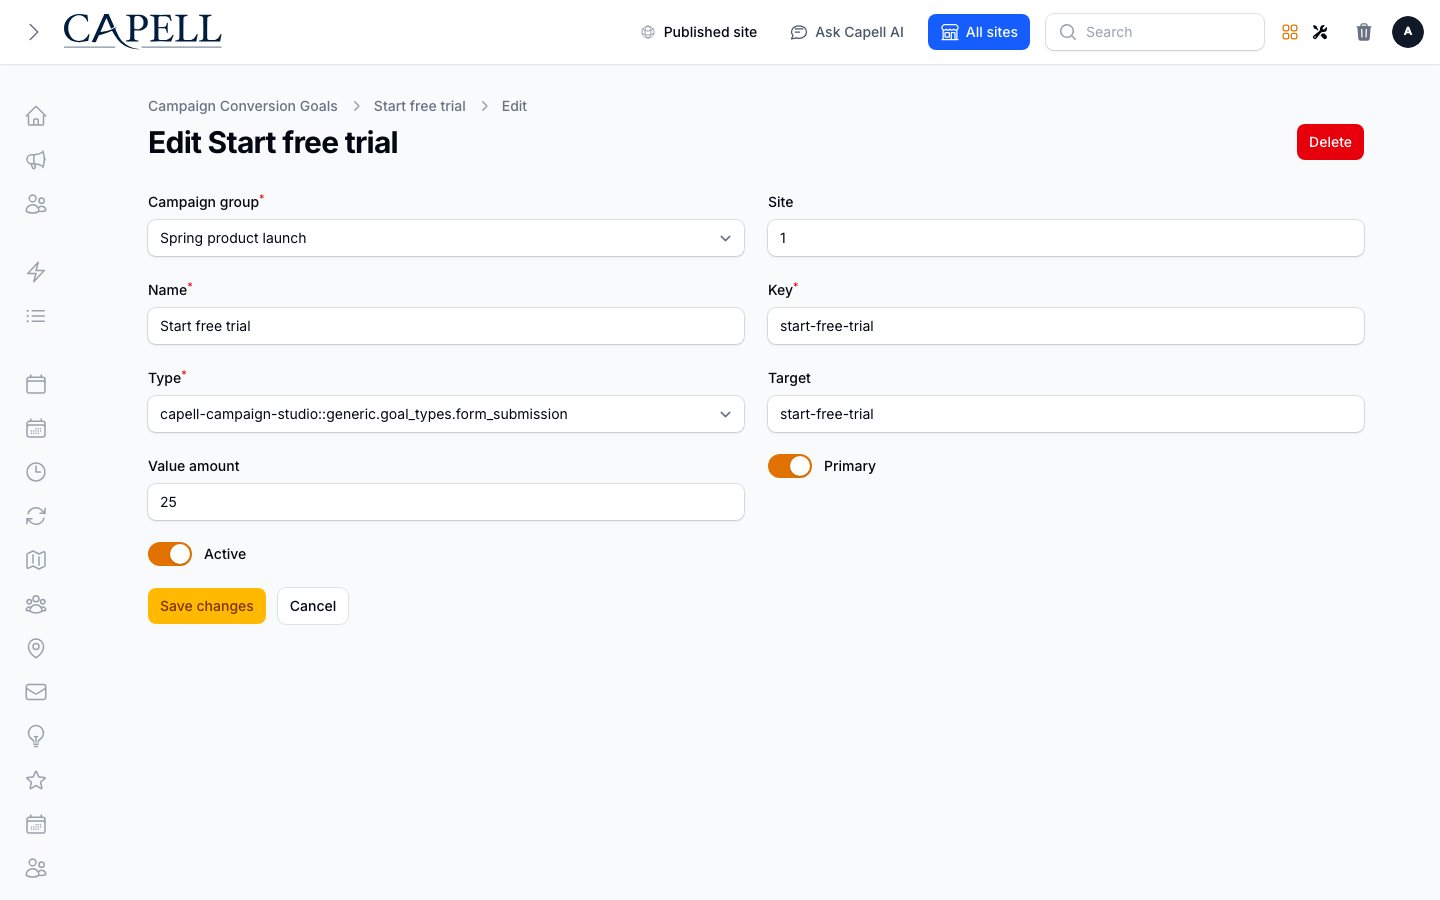Screen dimensions: 1440x900
Task: Click the lightbulb icon in the sidebar
Action: click(x=36, y=736)
